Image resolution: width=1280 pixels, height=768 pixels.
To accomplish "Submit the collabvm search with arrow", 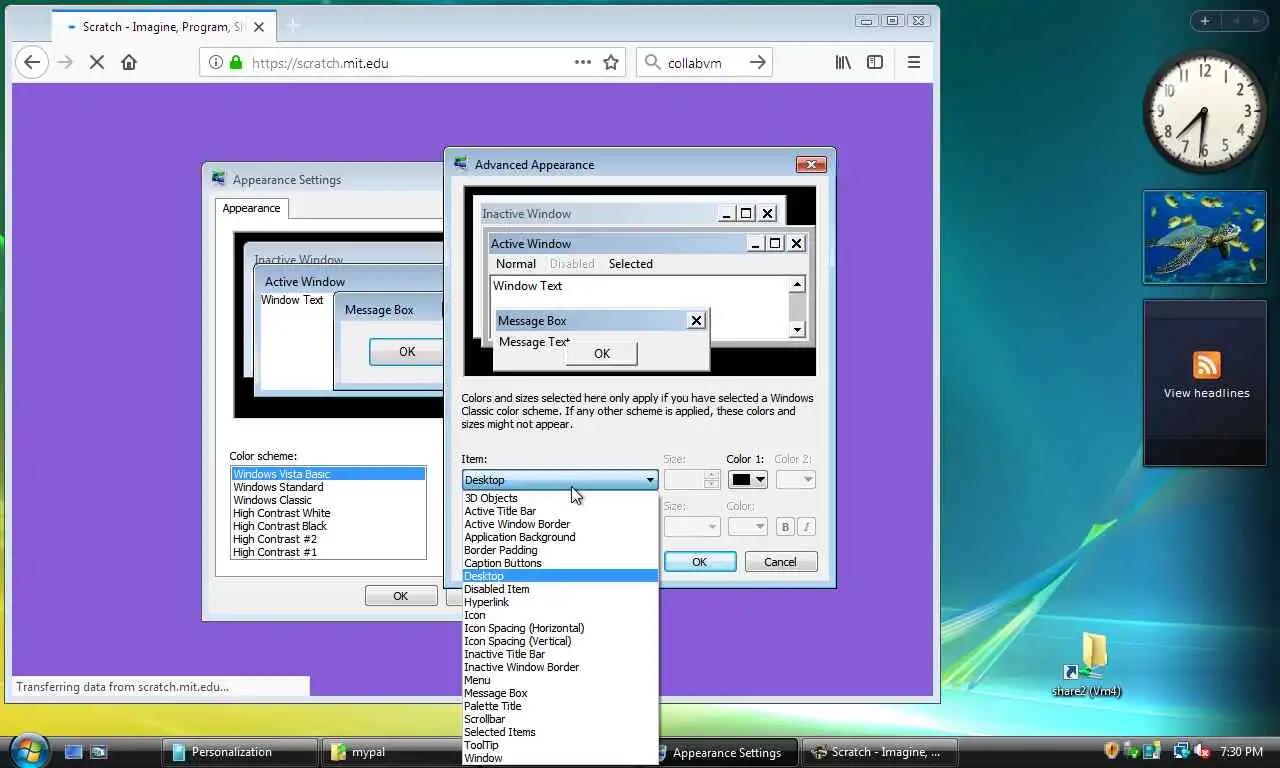I will (758, 62).
